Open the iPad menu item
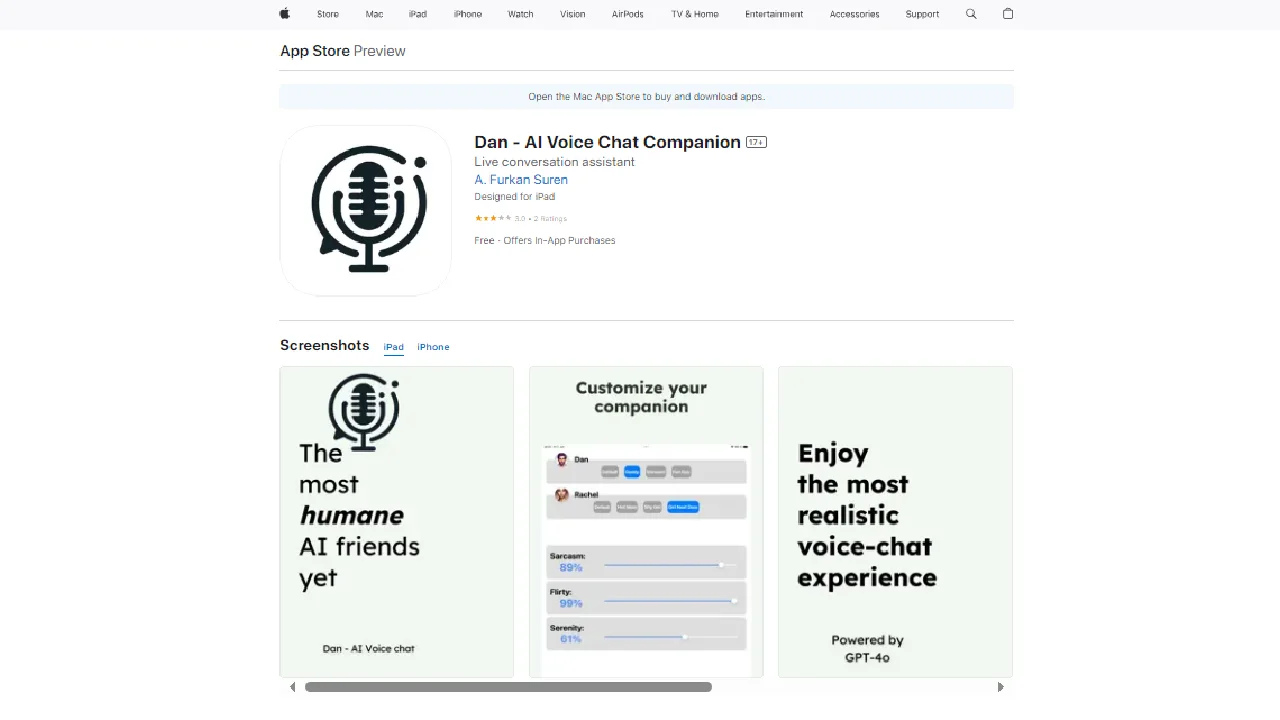Screen dimensions: 1280x720 418,14
